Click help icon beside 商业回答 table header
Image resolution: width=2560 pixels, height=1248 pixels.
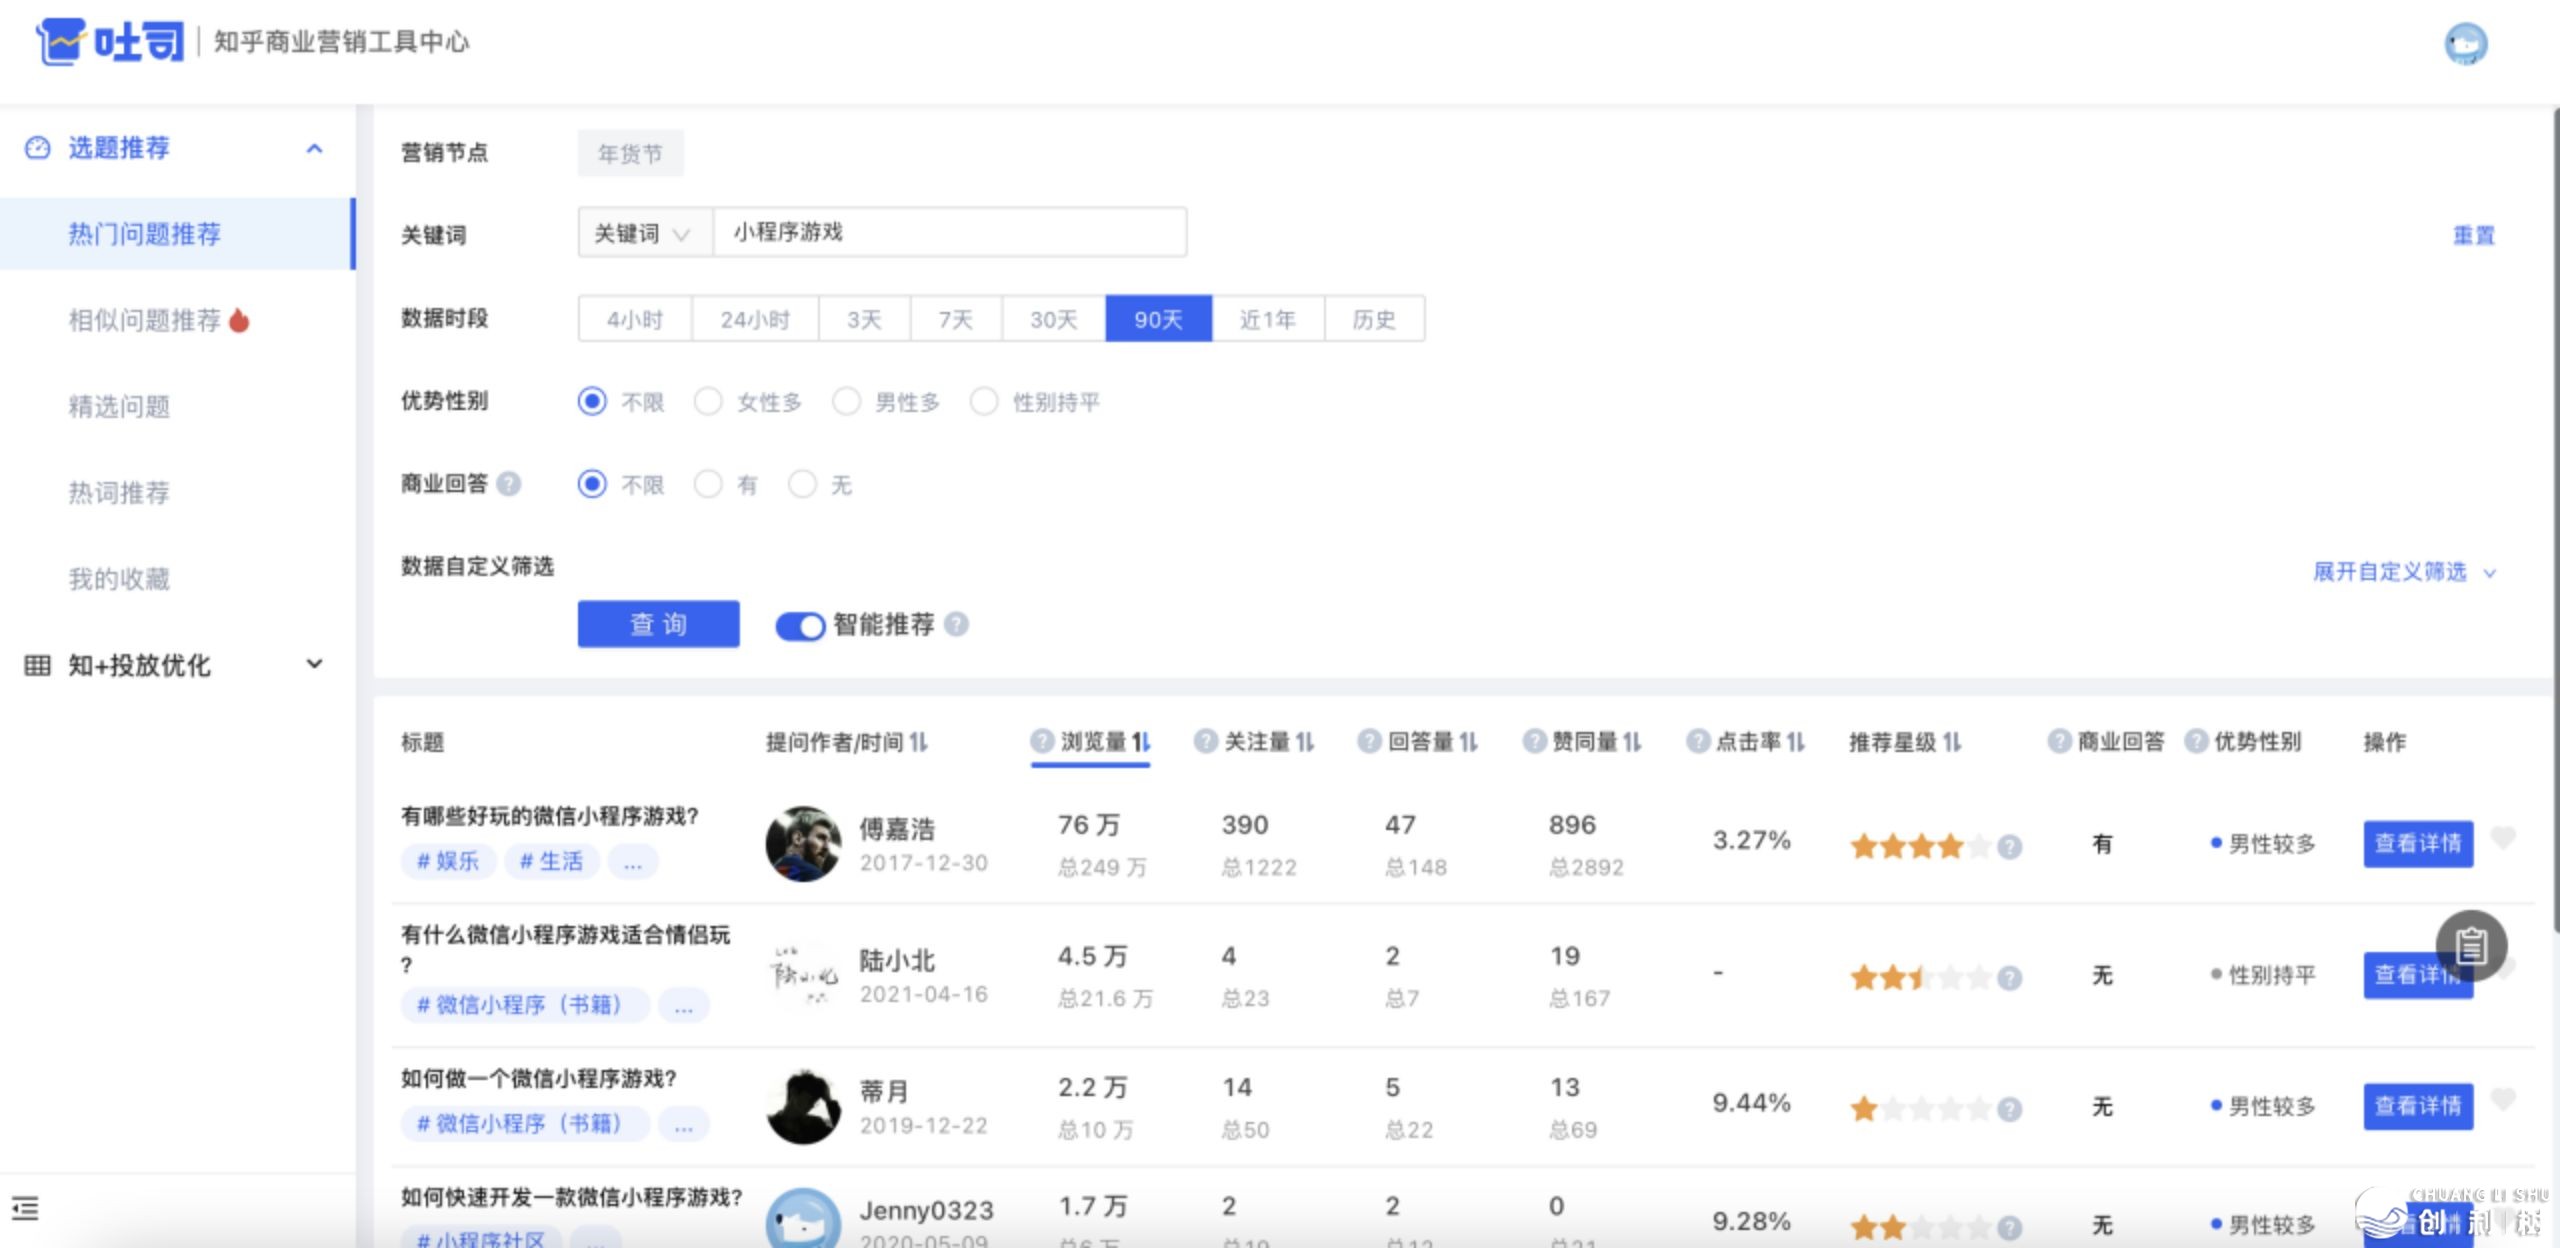[2059, 741]
